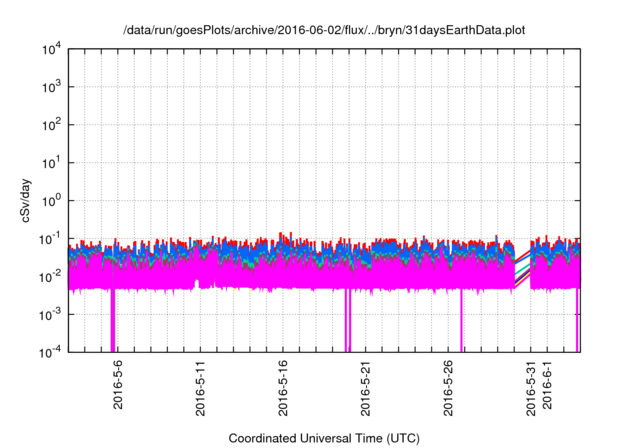Click the 10^1 y-axis tick label

coord(52,163)
